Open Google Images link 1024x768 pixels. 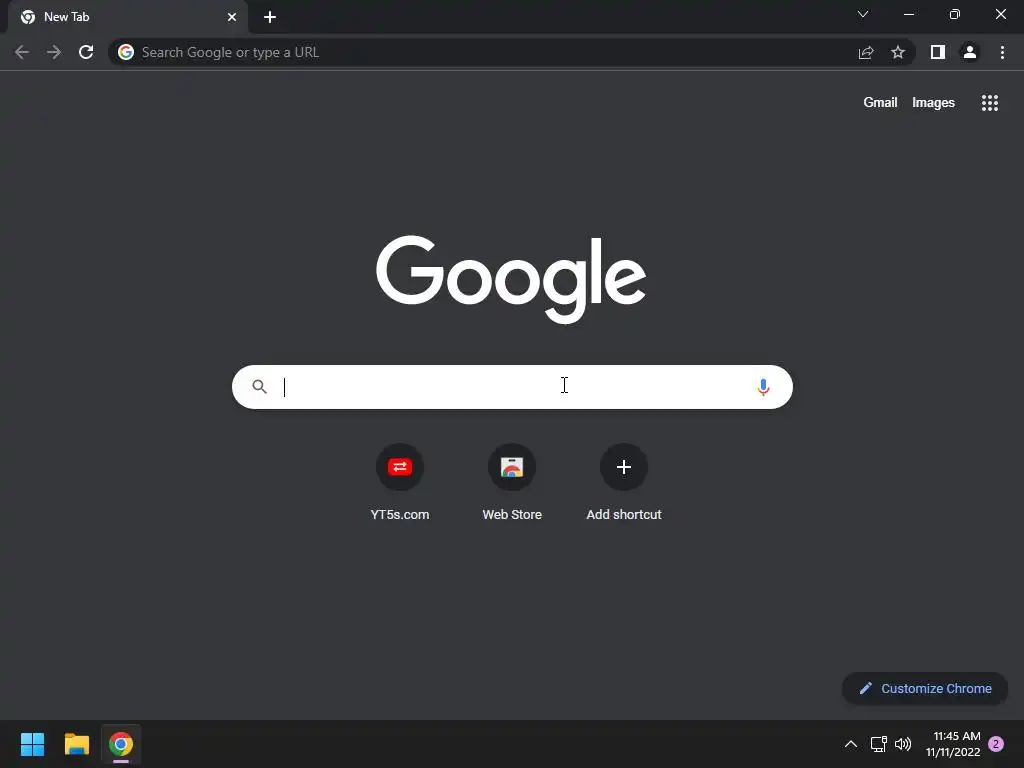[933, 103]
